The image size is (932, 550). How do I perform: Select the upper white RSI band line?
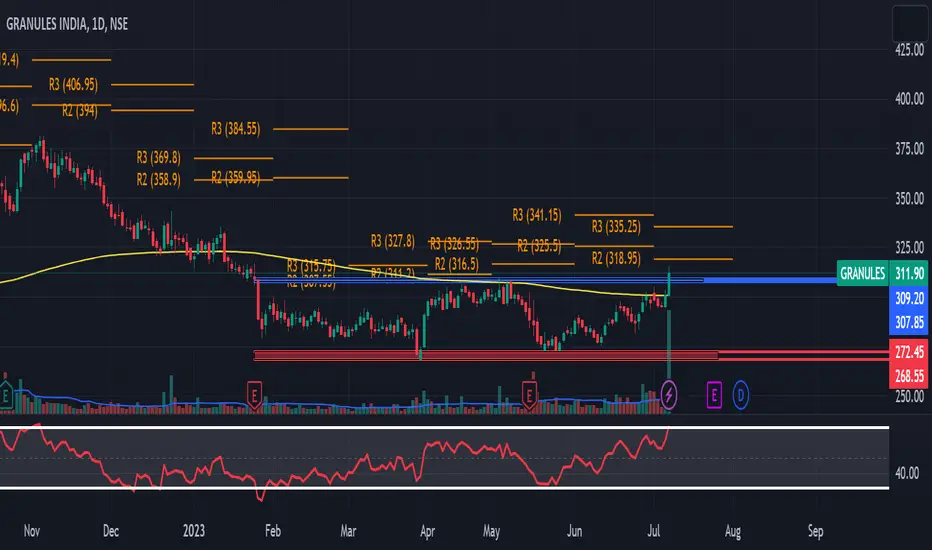(x=445, y=427)
